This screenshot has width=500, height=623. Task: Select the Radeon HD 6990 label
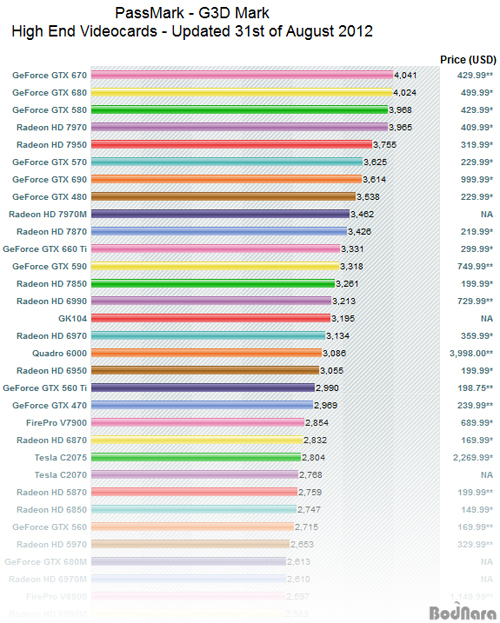tap(51, 301)
